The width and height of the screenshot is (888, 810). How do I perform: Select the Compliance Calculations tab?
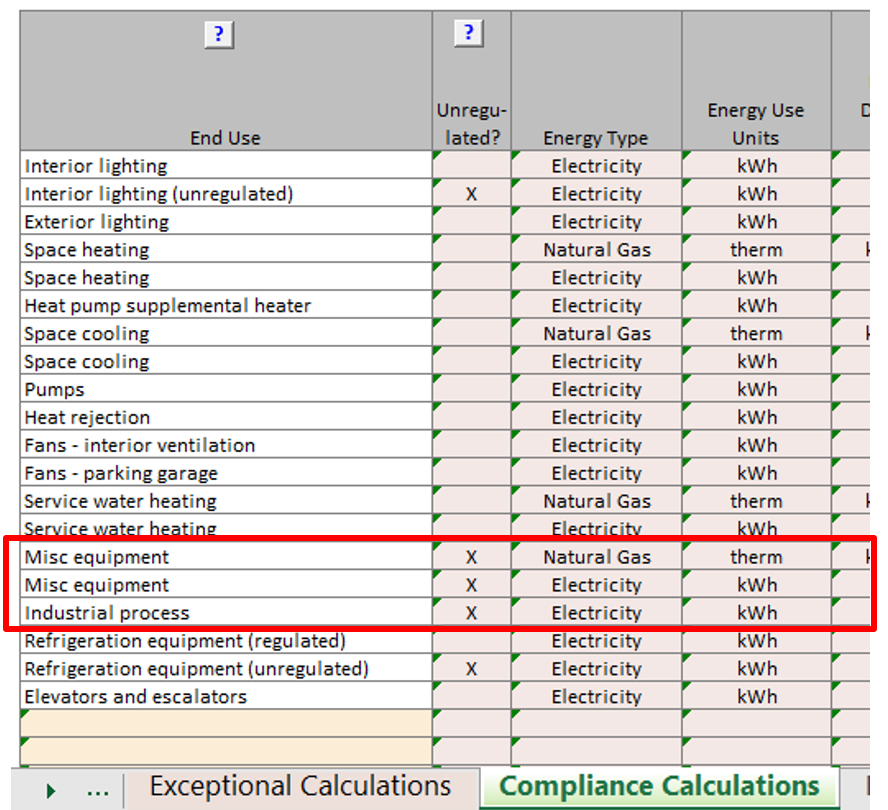(659, 787)
